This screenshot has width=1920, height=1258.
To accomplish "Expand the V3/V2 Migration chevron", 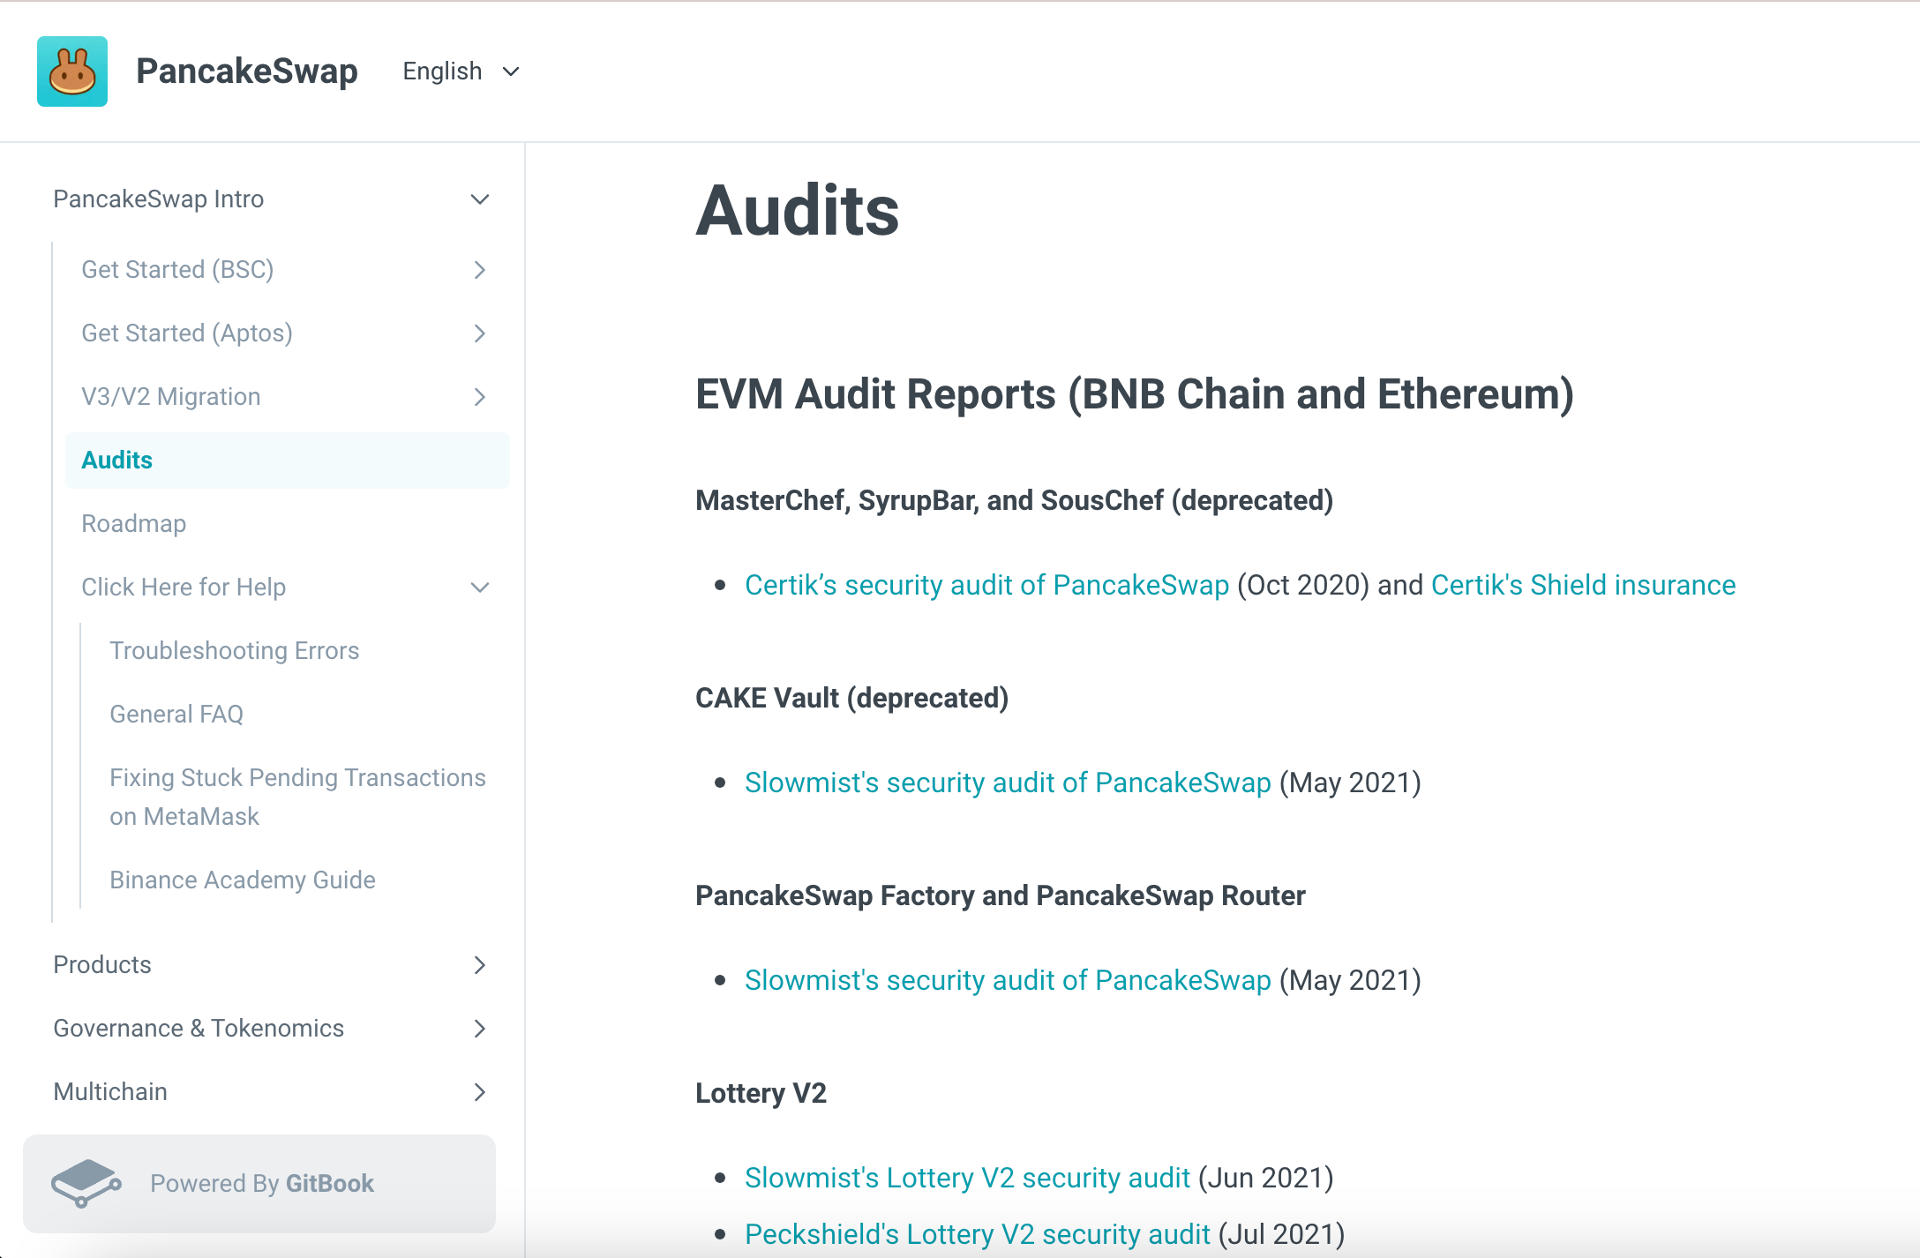I will (480, 397).
